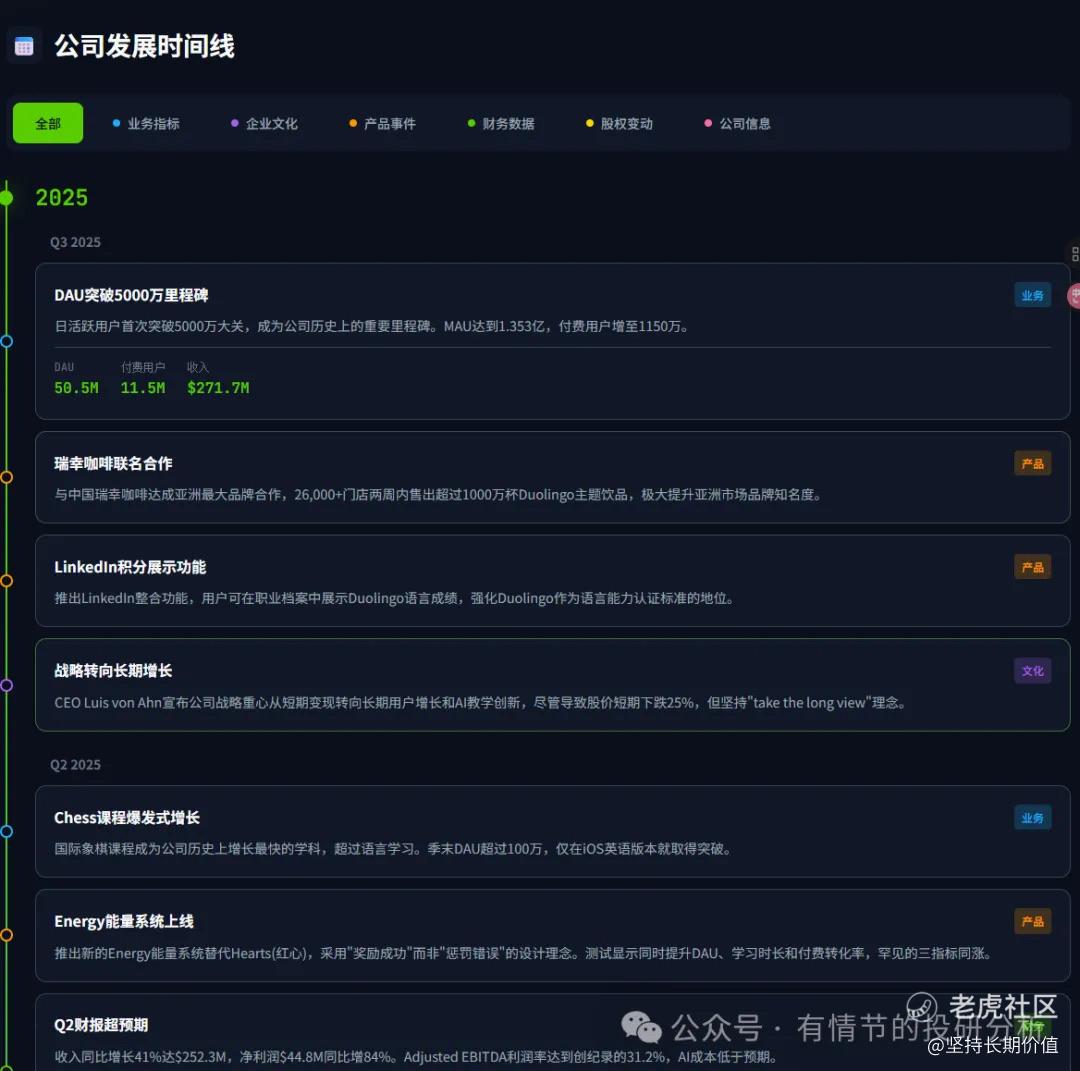The image size is (1080, 1071).
Task: Click the DAU value 50.5M
Action: pos(76,388)
